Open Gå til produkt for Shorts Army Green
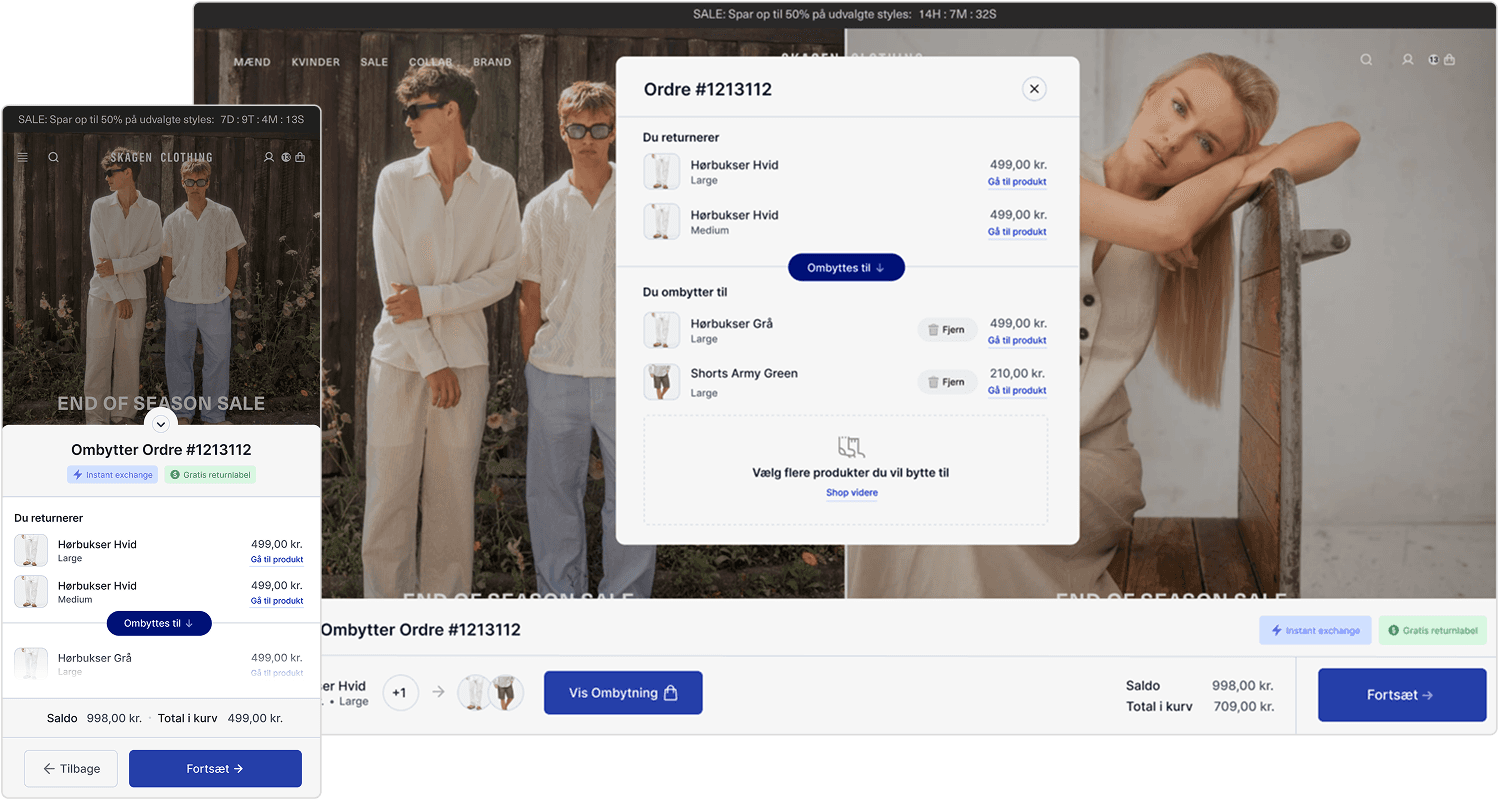Screen dimensions: 1498x799 pos(1017,391)
